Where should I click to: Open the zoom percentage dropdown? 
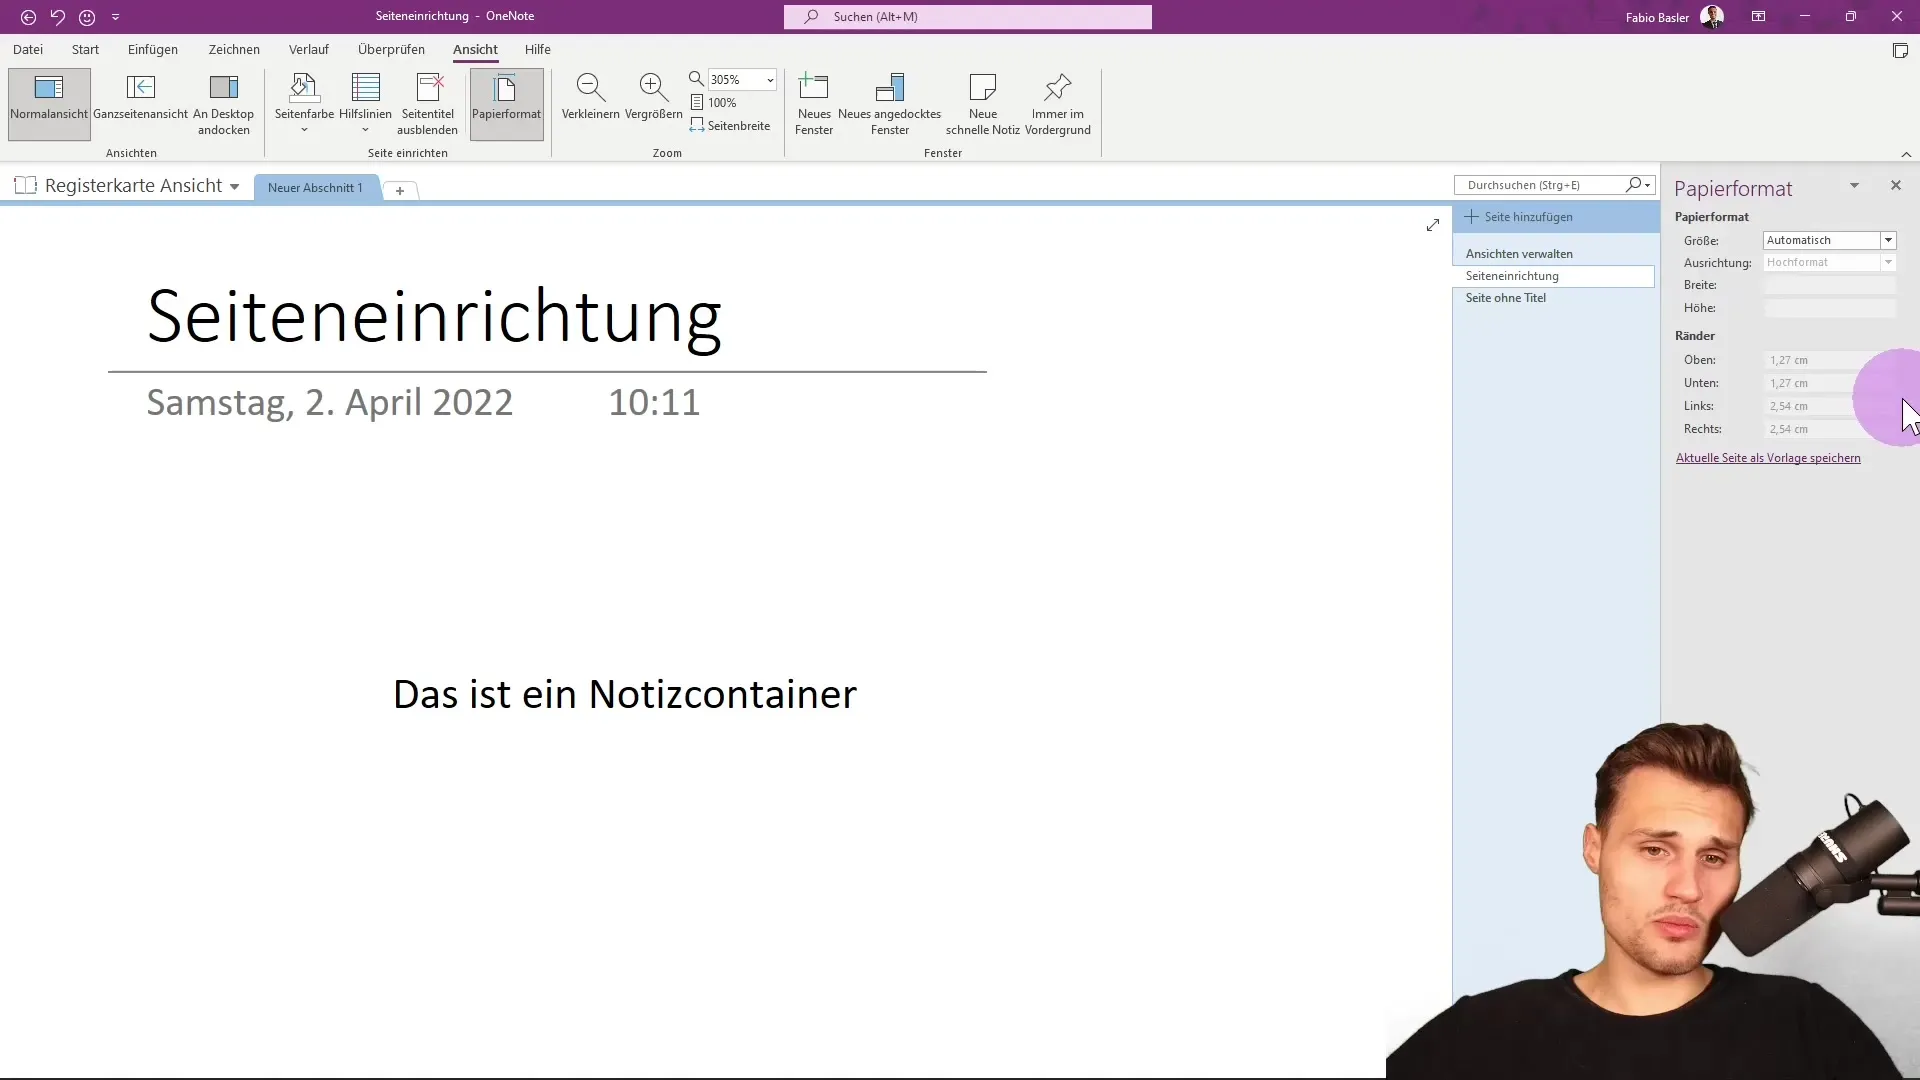coord(770,80)
